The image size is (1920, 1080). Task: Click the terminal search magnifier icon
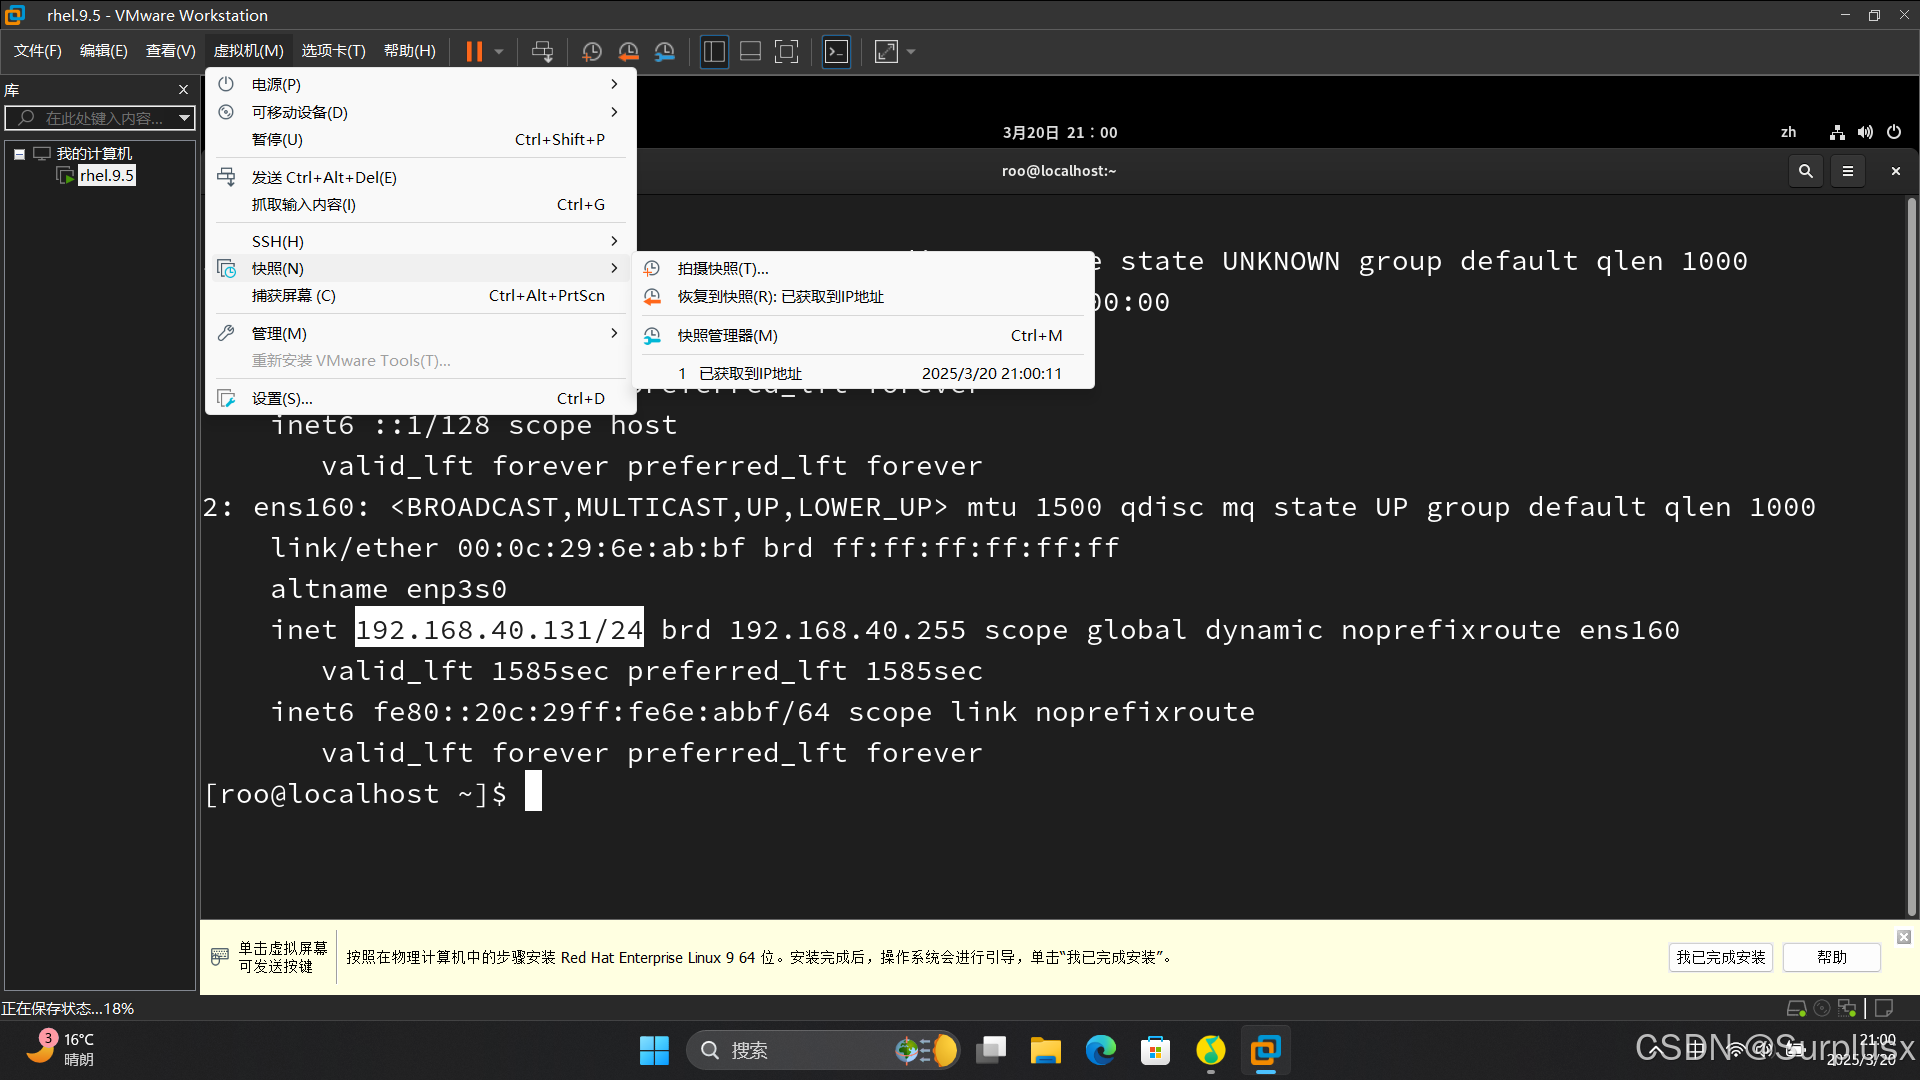(1805, 171)
